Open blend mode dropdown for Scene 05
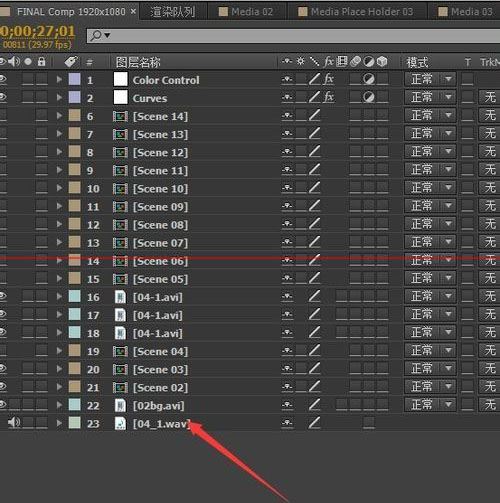500x503 pixels. (430, 278)
